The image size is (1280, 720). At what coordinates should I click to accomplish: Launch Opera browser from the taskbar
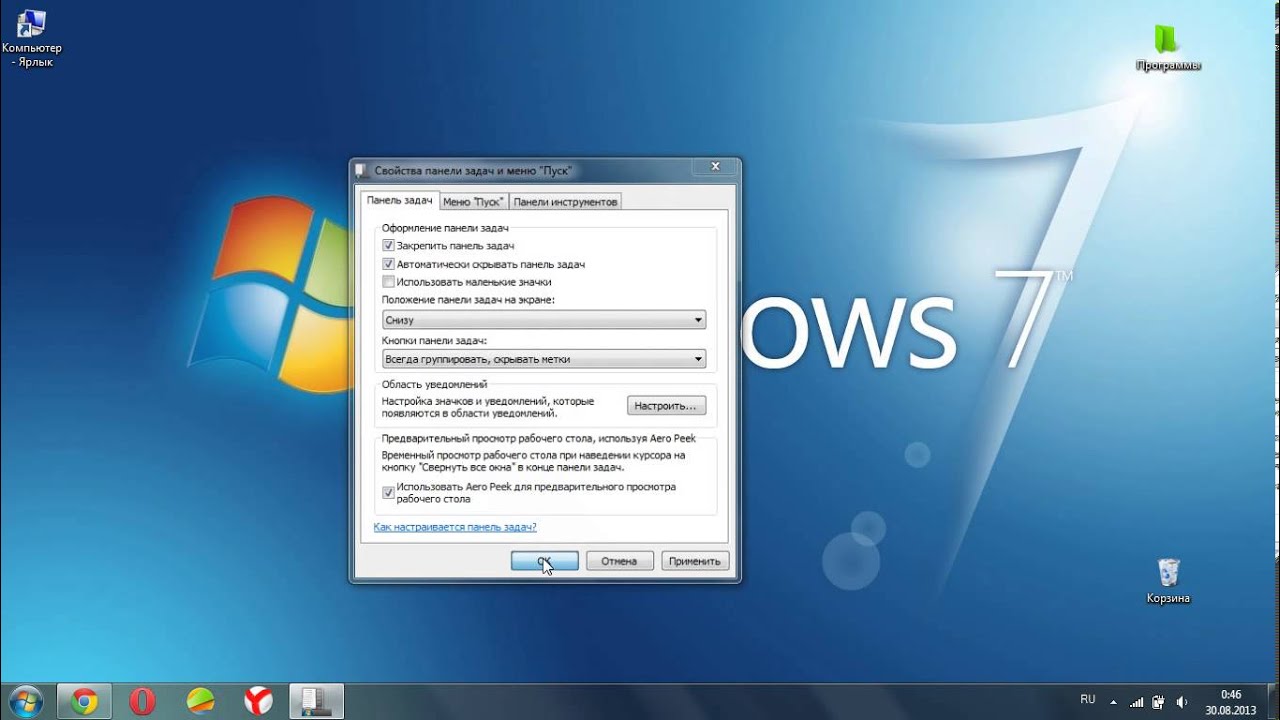point(142,702)
